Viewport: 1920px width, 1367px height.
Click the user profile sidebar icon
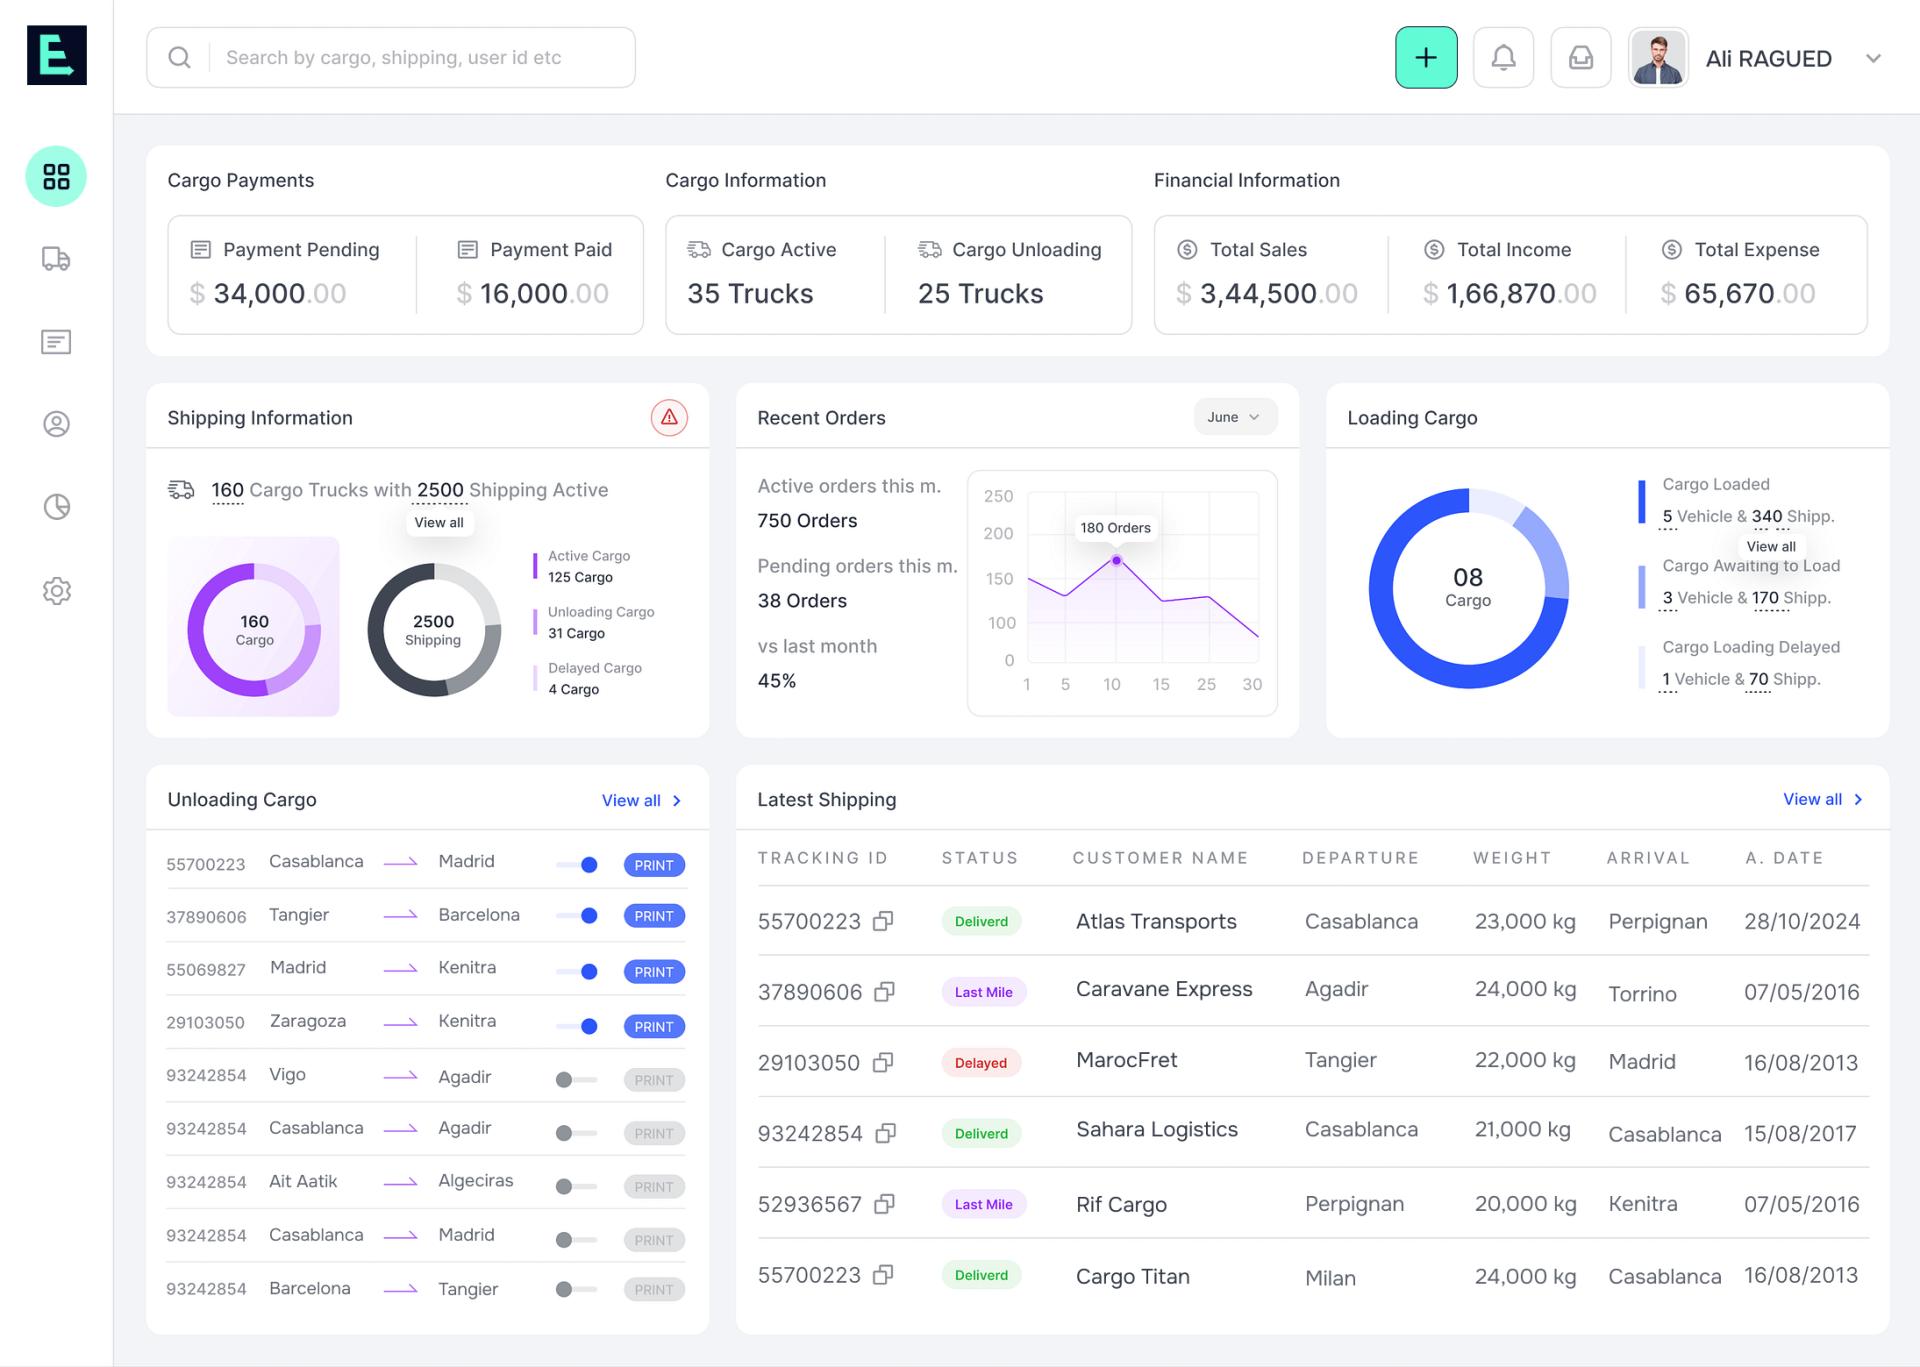56,425
